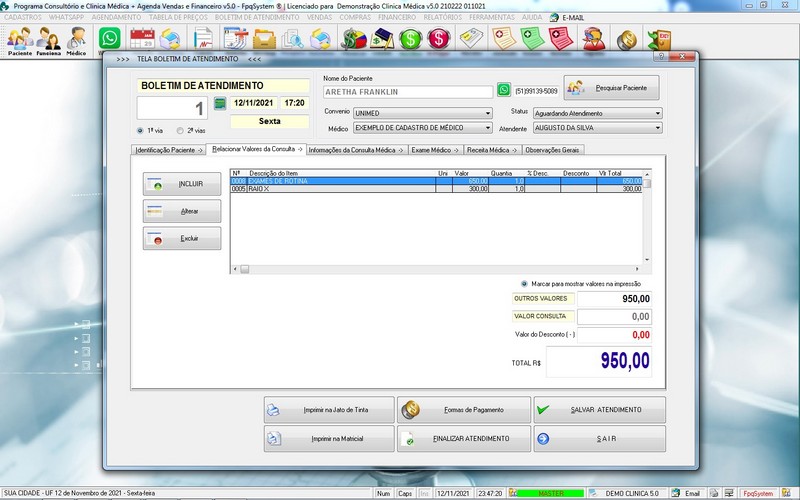This screenshot has height=500, width=800.
Task: Select the EXAMES DE ROTINA row
Action: coord(437,181)
